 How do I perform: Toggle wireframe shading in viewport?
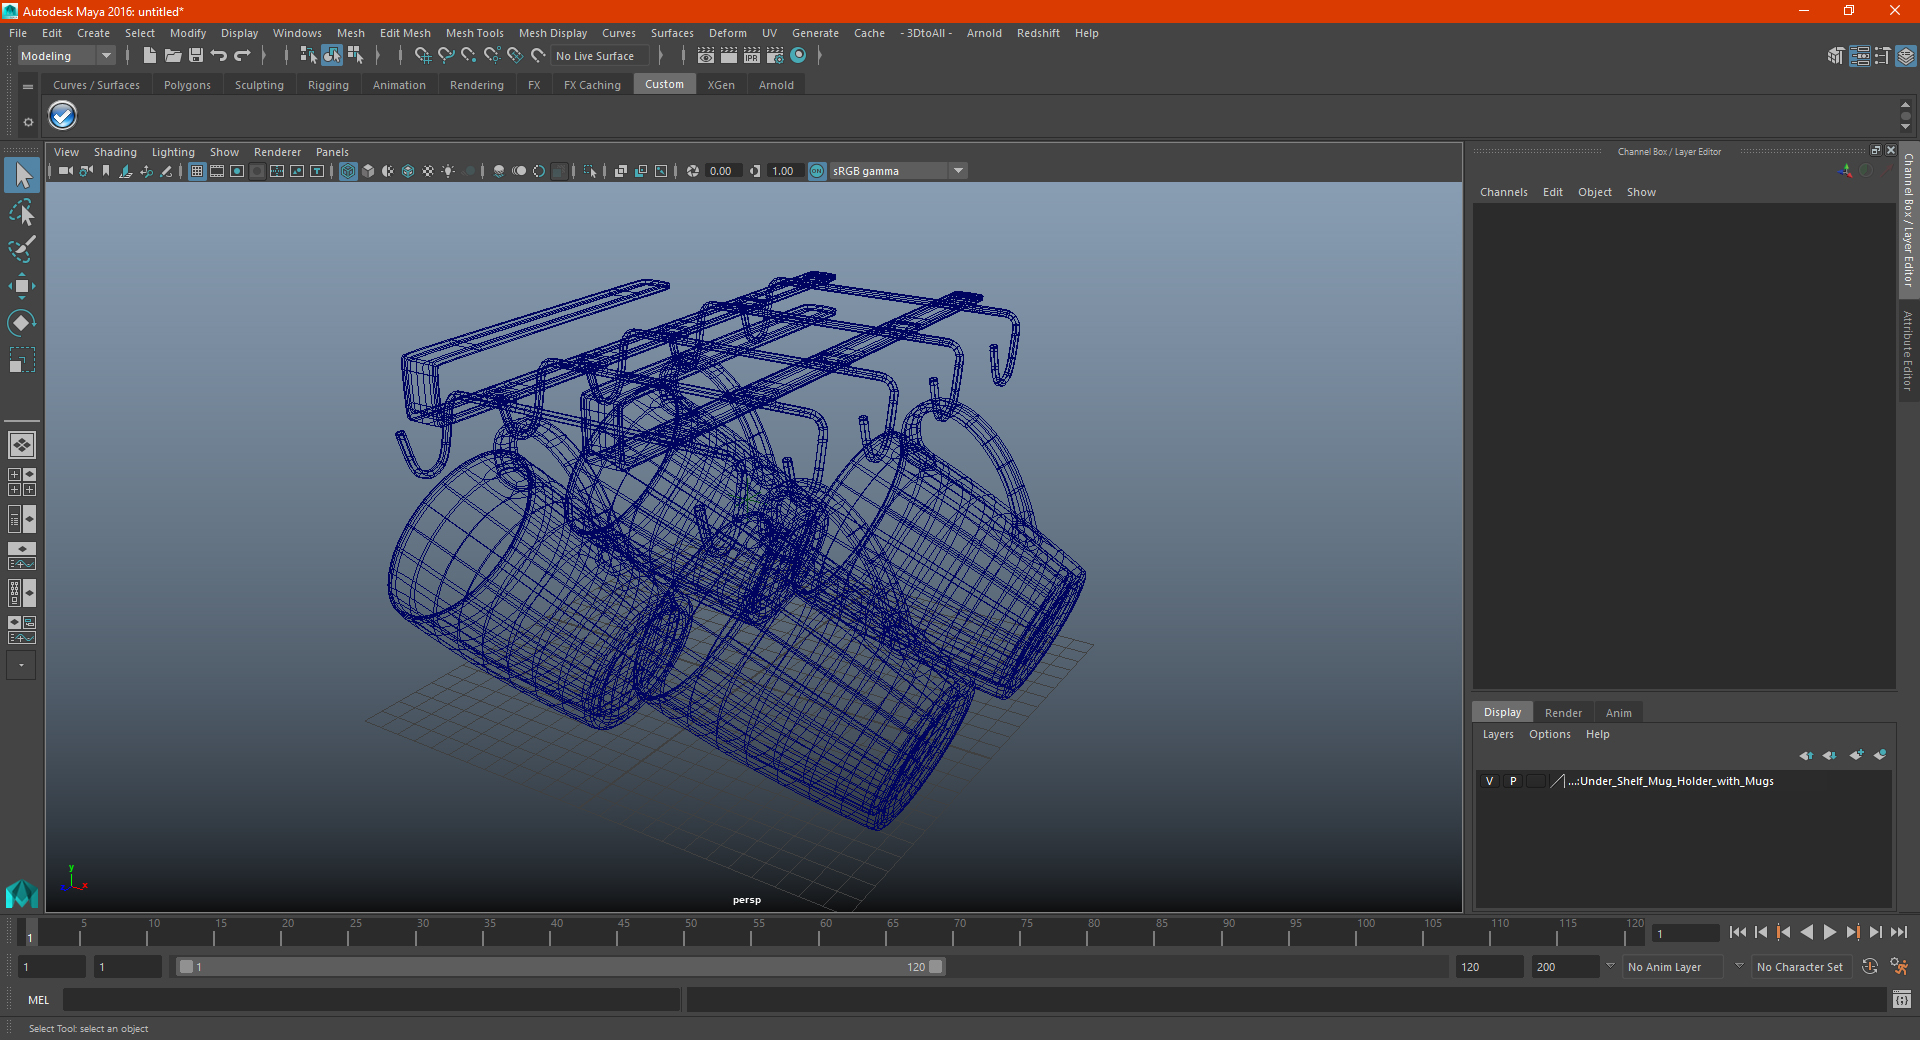pyautogui.click(x=348, y=171)
